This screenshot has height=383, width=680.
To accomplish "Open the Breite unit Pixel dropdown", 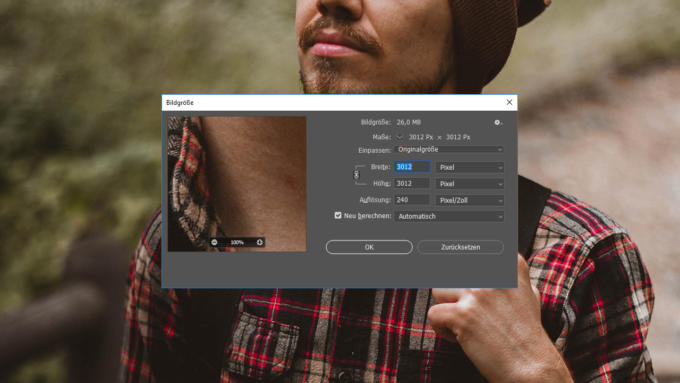I will point(470,167).
